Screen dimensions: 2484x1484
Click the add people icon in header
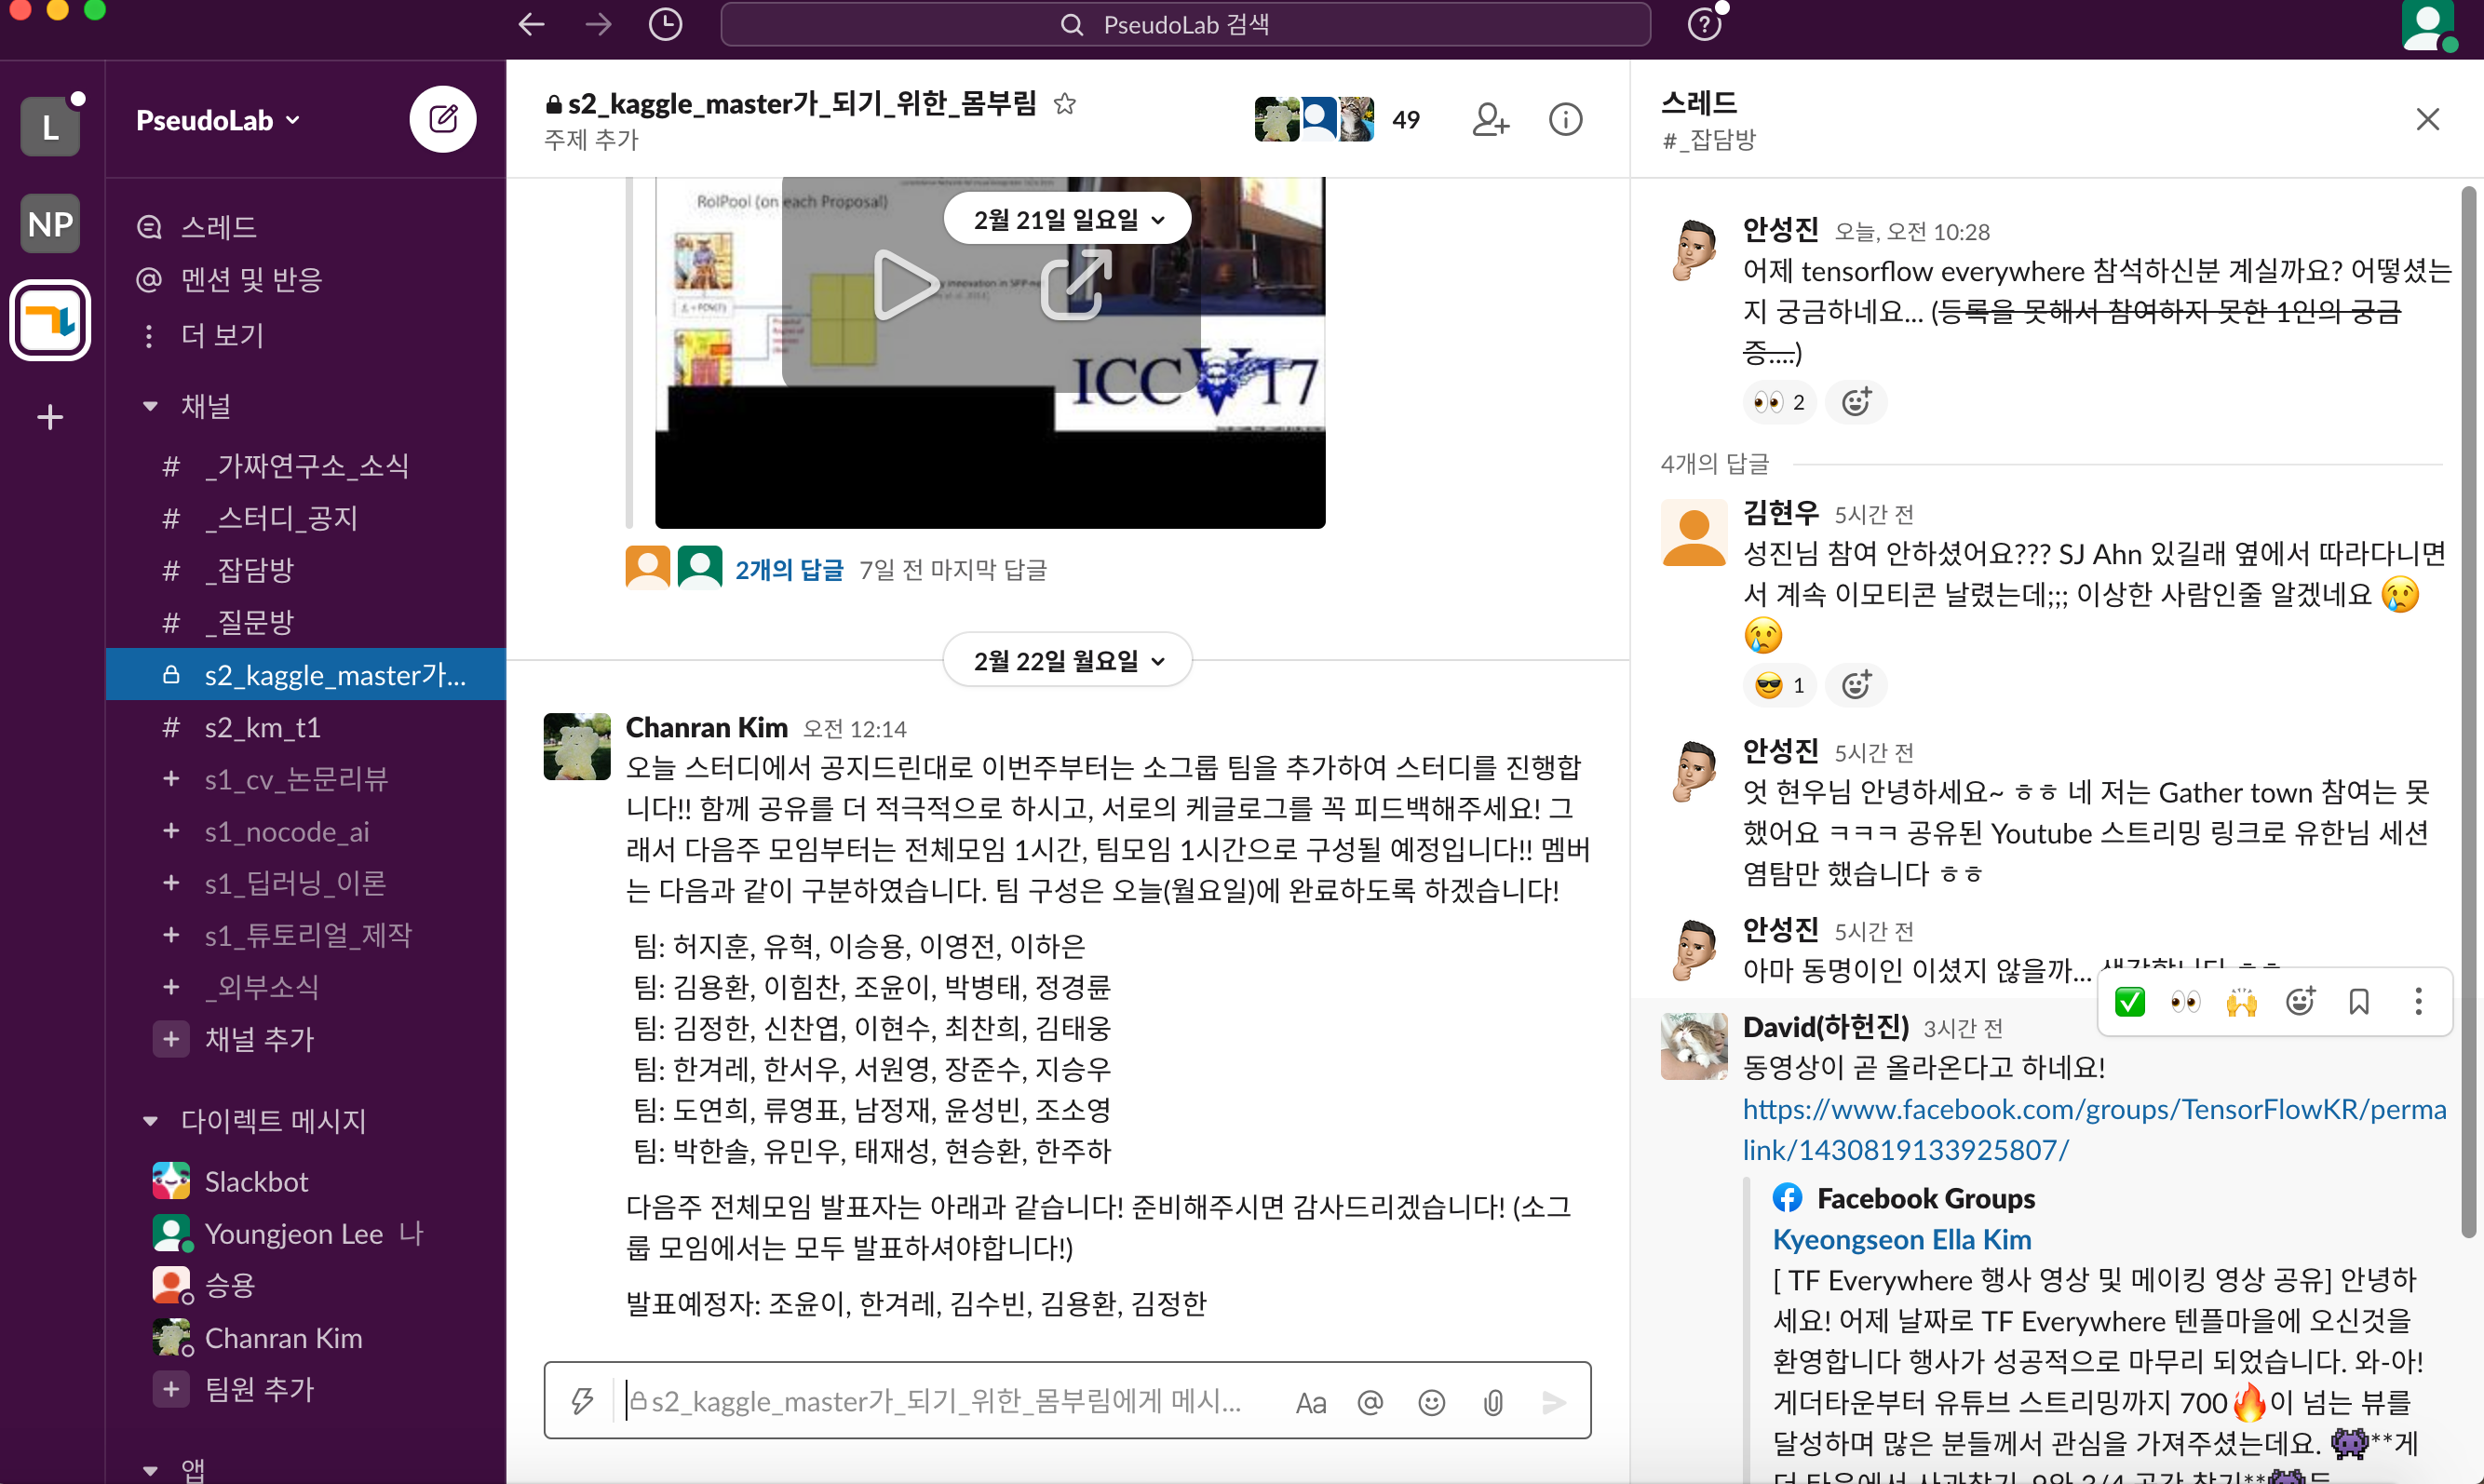pos(1489,119)
